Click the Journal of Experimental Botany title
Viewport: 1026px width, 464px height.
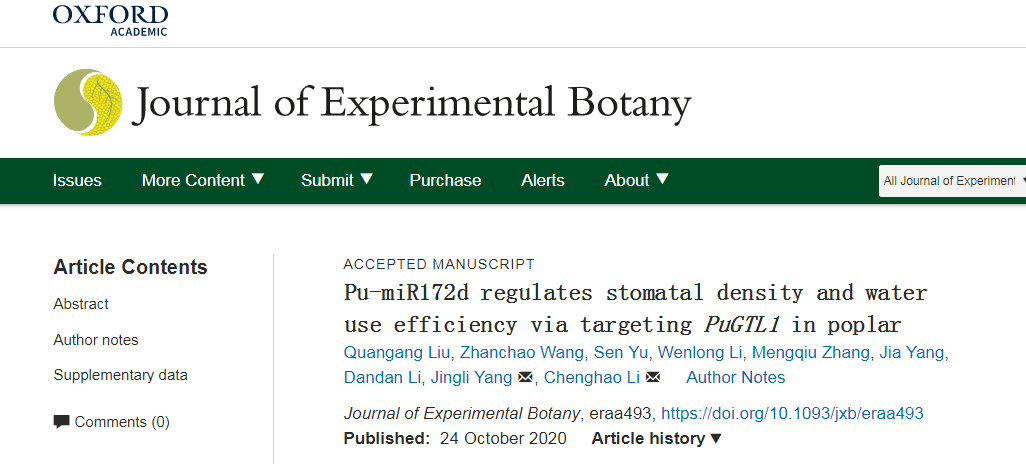coord(411,103)
